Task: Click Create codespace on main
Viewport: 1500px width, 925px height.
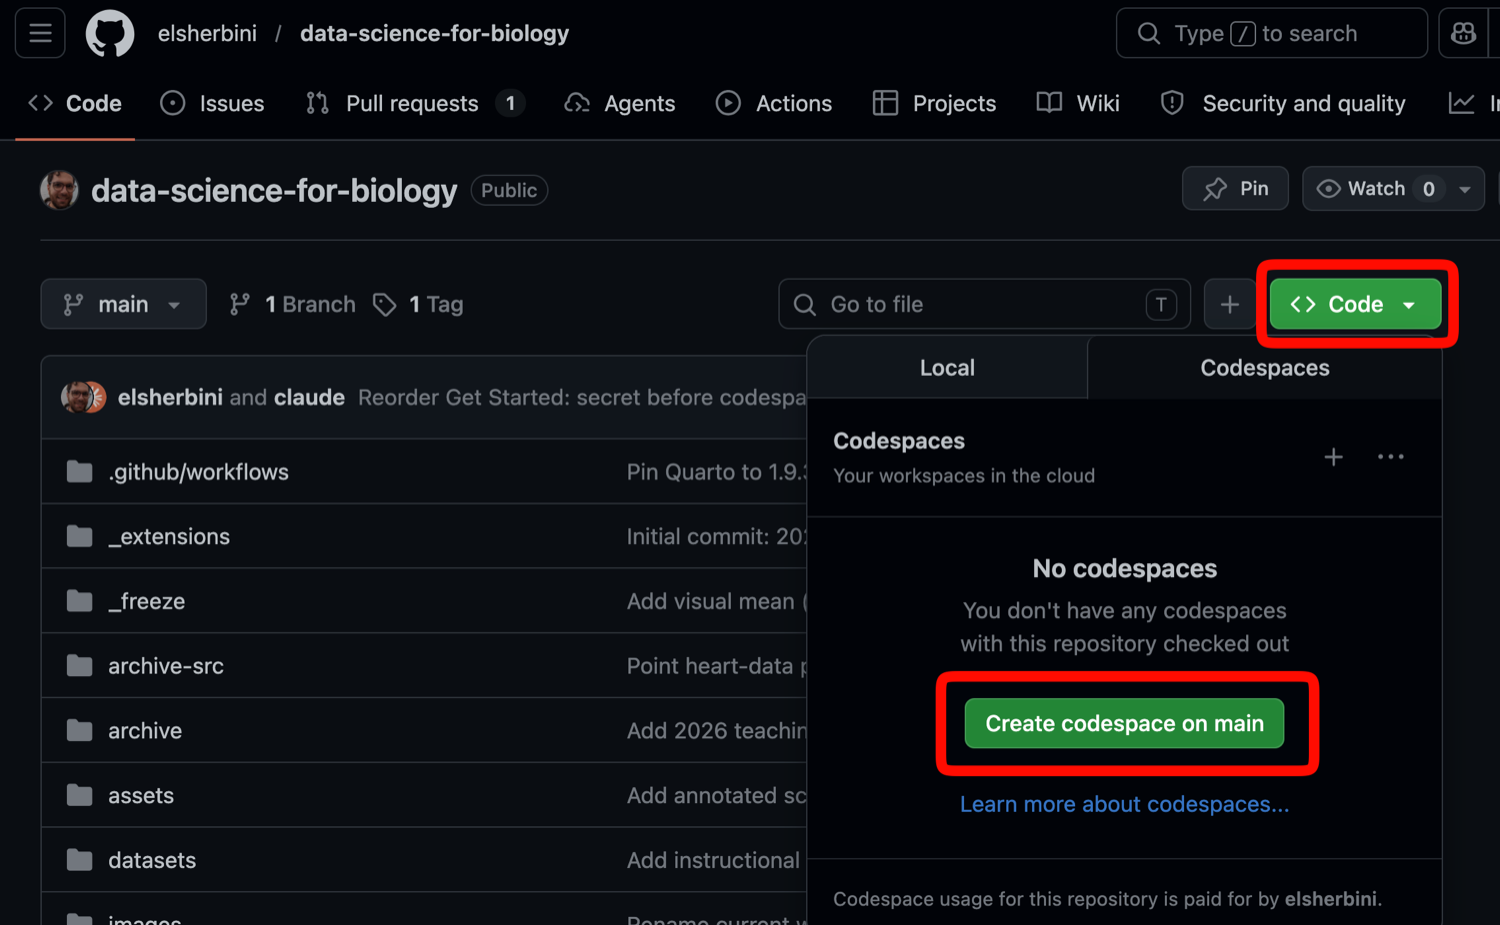Action: [x=1125, y=723]
